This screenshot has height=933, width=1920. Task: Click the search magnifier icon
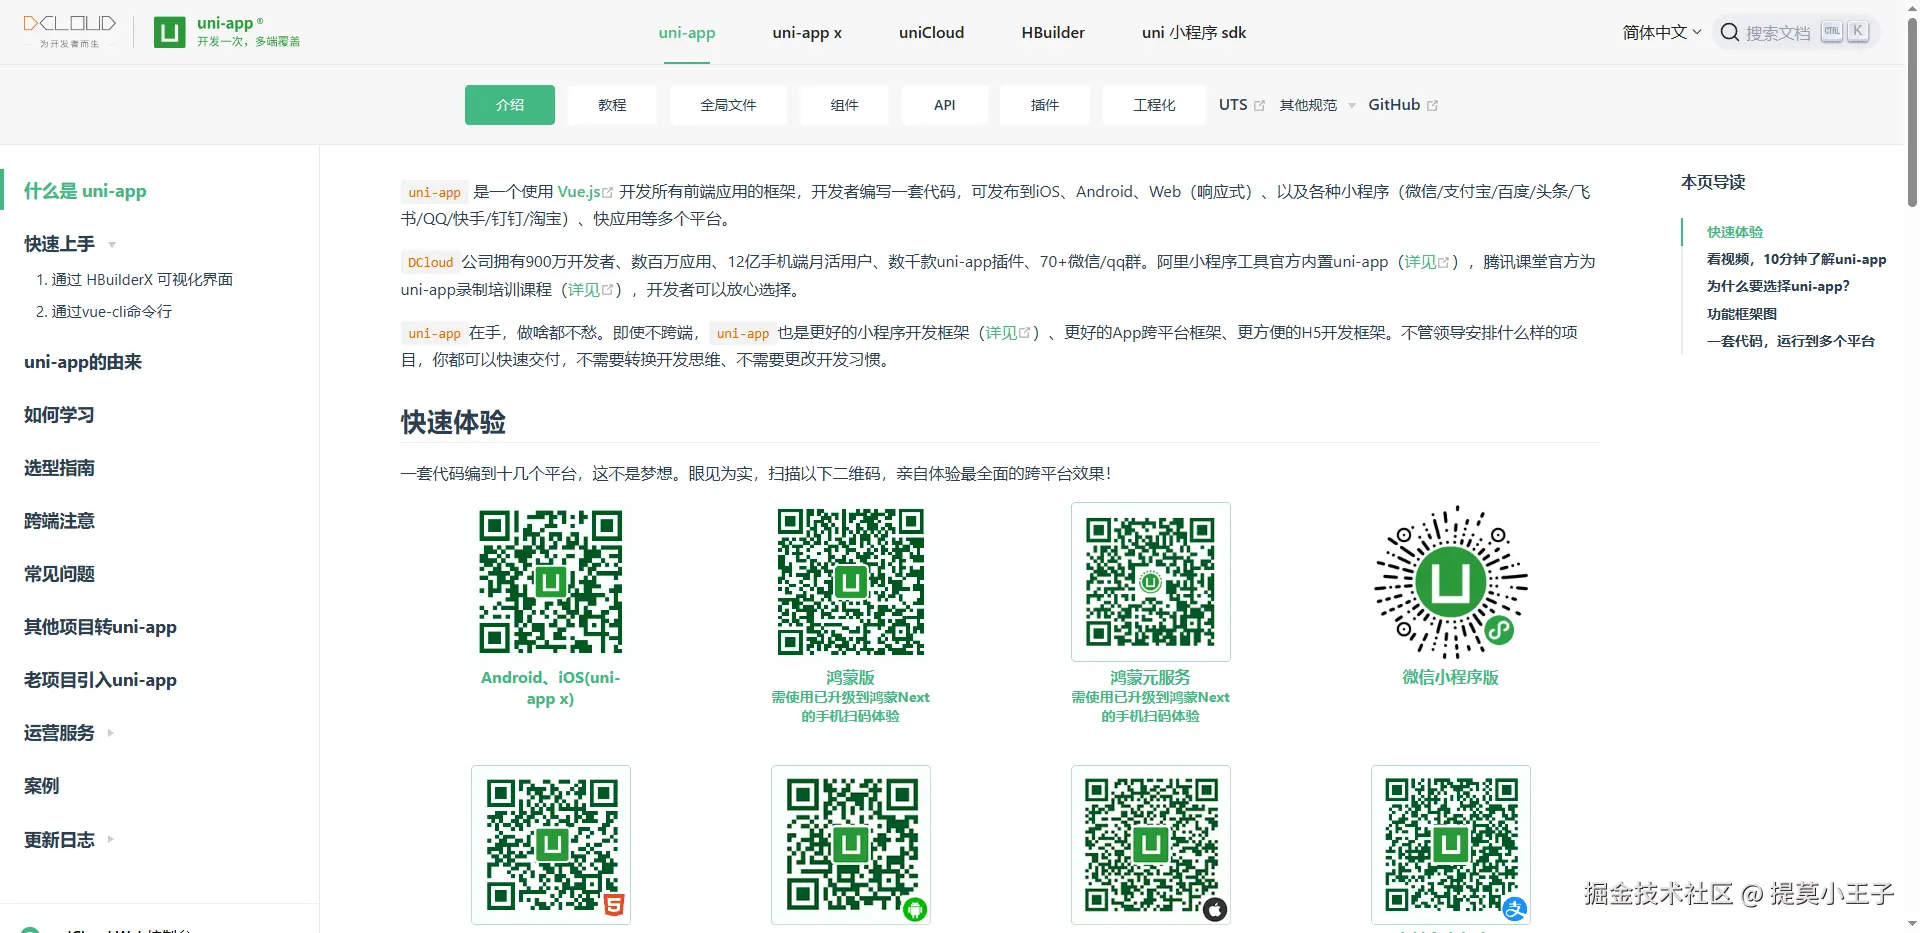1729,32
